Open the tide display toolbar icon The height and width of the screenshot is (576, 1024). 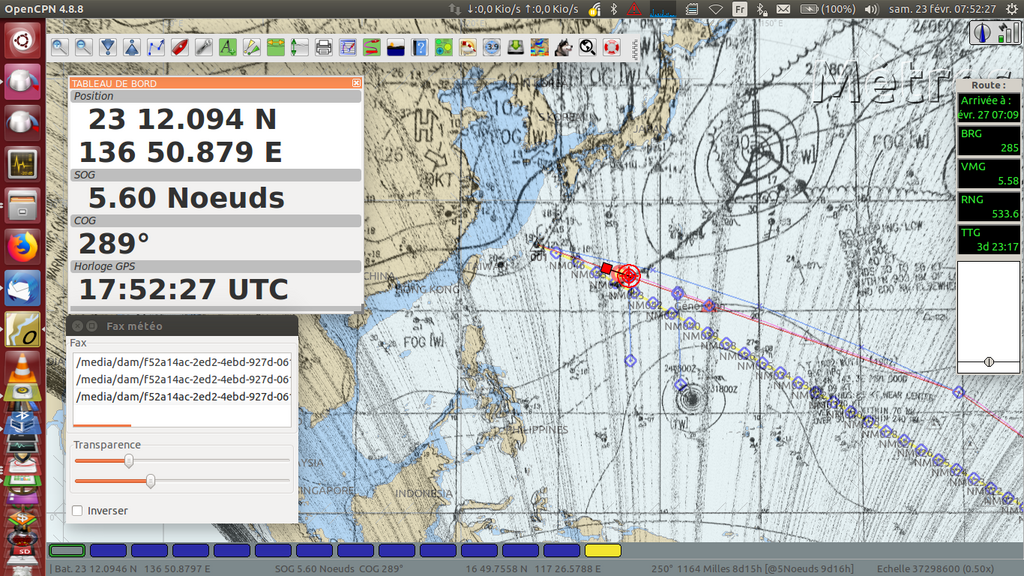(x=396, y=47)
